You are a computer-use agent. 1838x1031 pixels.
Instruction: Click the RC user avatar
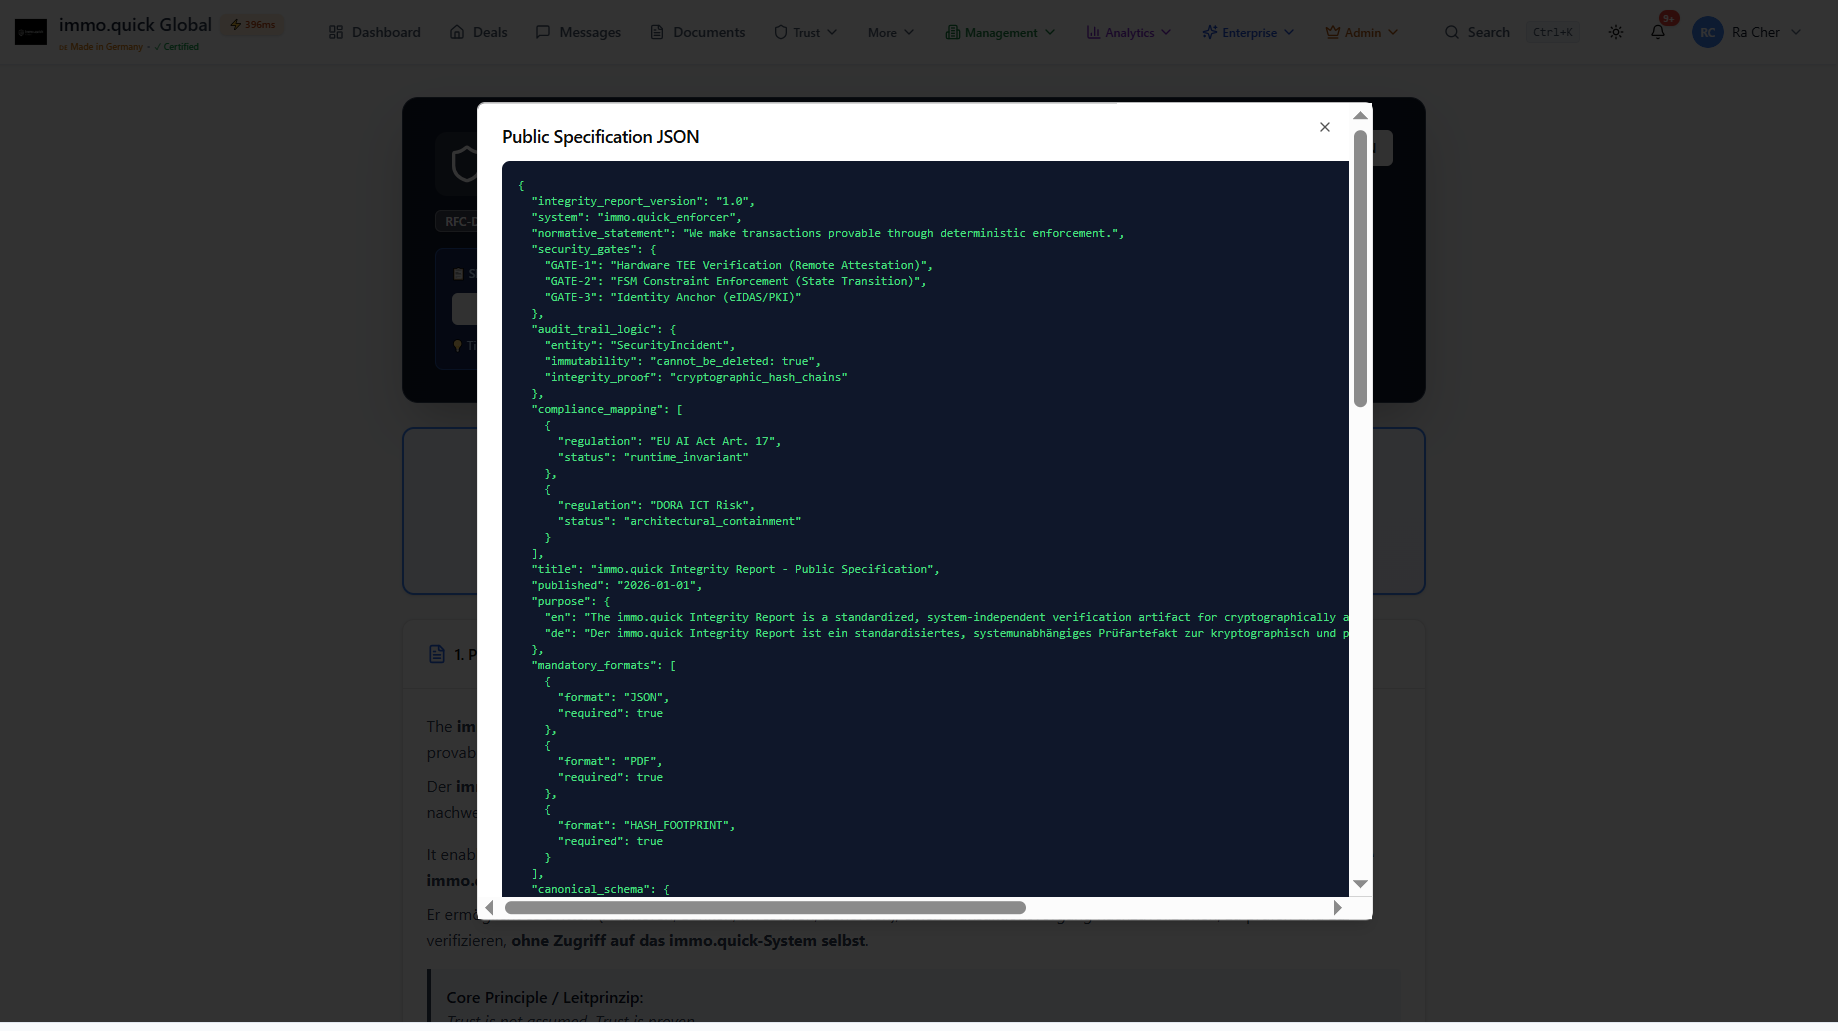click(x=1707, y=32)
